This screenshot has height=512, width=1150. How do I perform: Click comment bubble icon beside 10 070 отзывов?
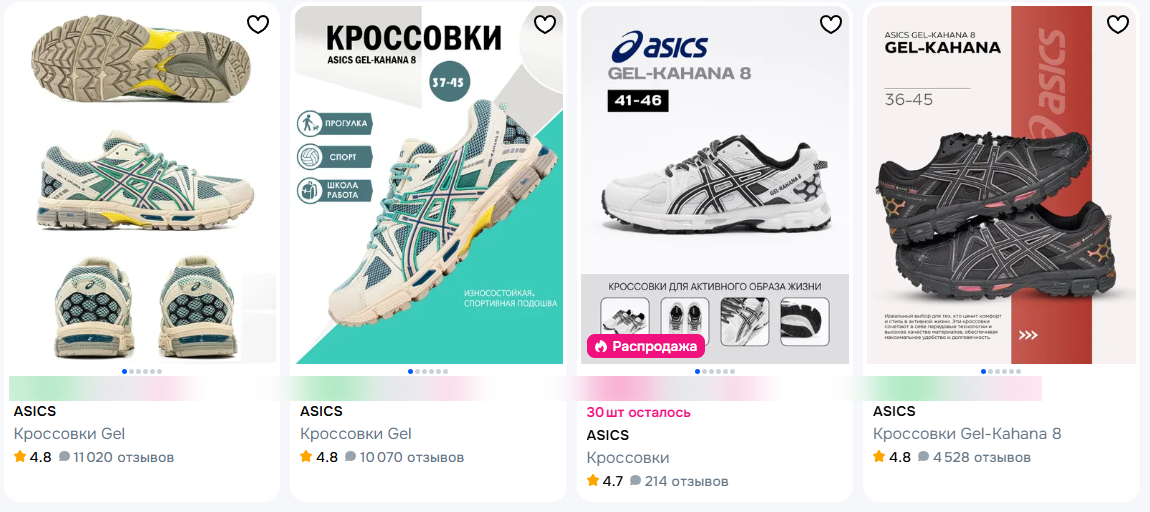coord(351,457)
